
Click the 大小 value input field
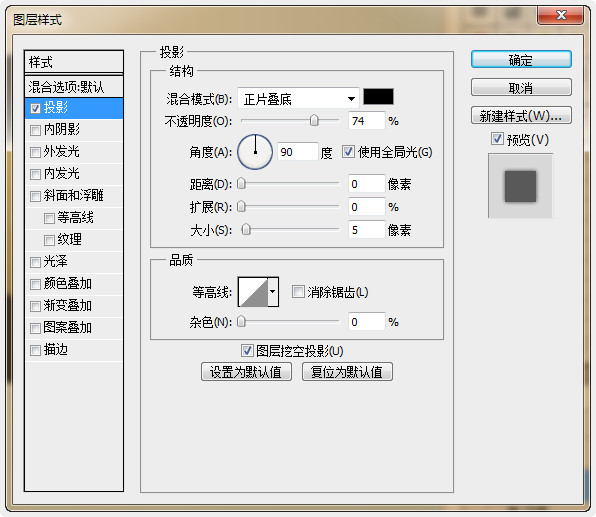click(366, 230)
